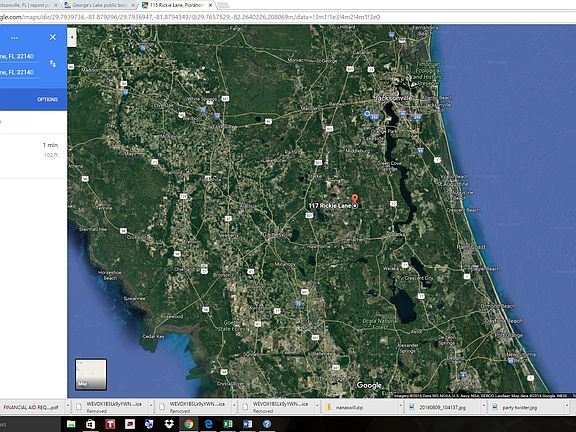
Task: Open the three-dots travel mode menu
Action: [14, 38]
